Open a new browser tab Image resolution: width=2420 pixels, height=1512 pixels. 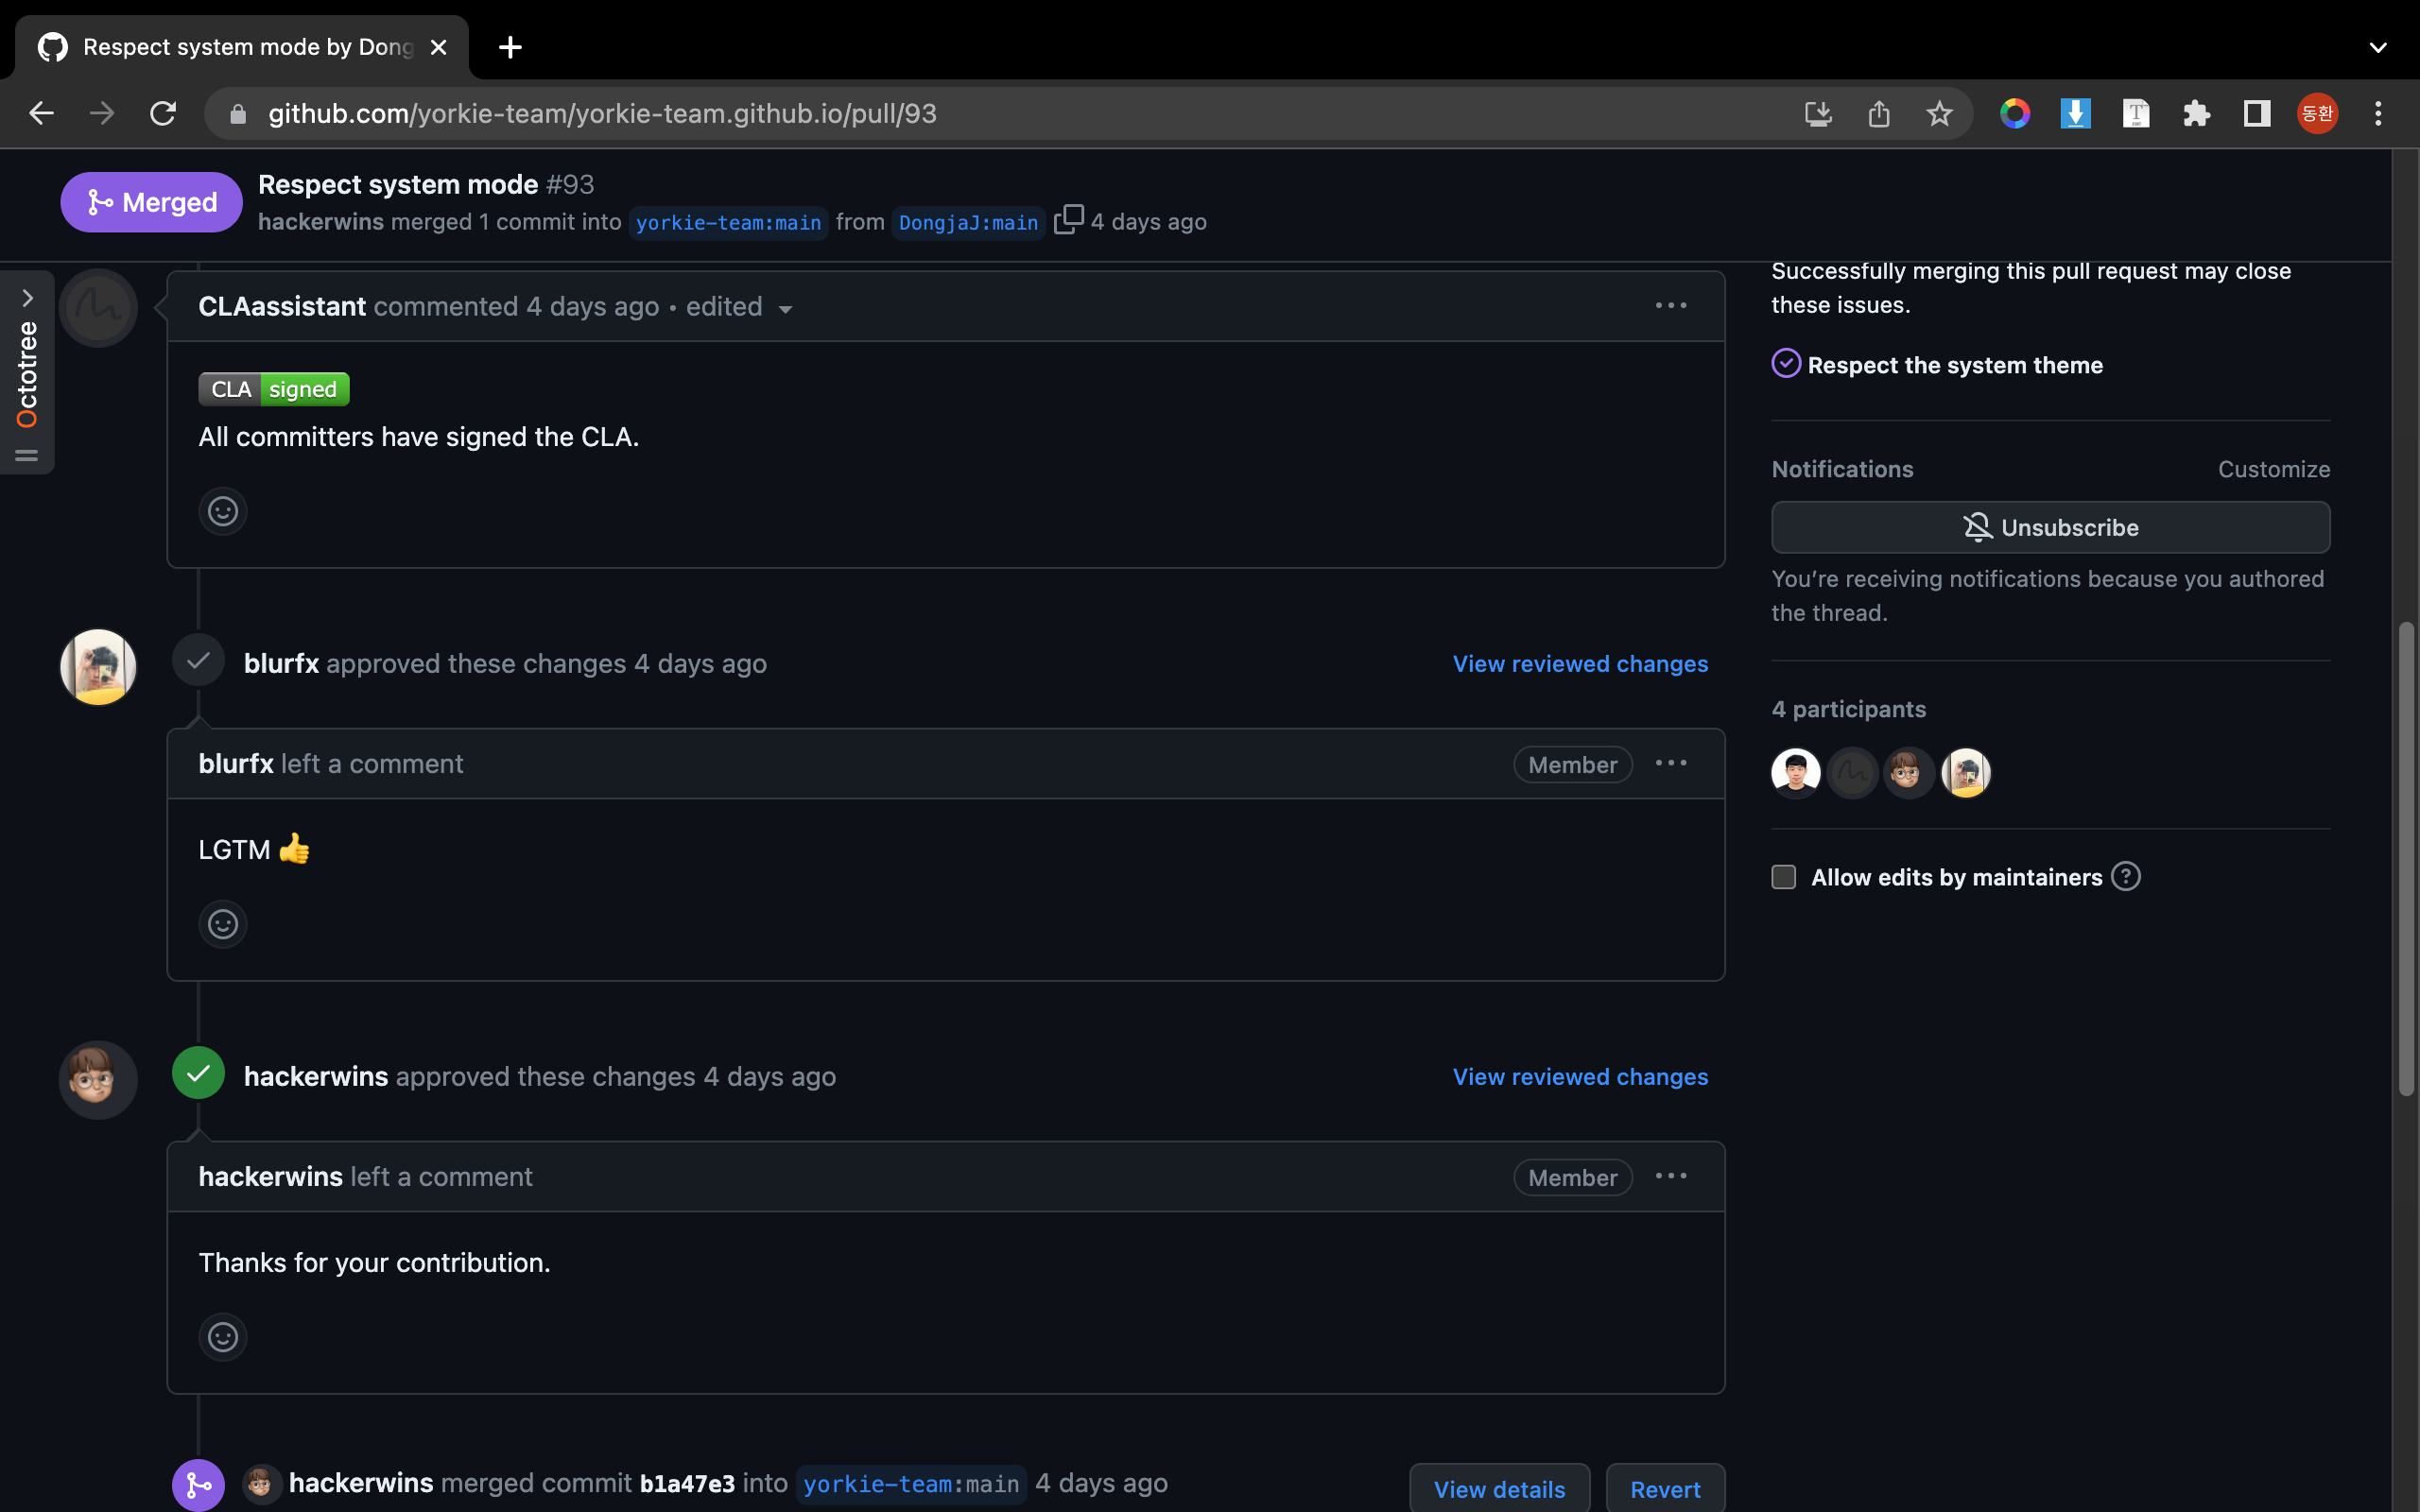[x=510, y=47]
